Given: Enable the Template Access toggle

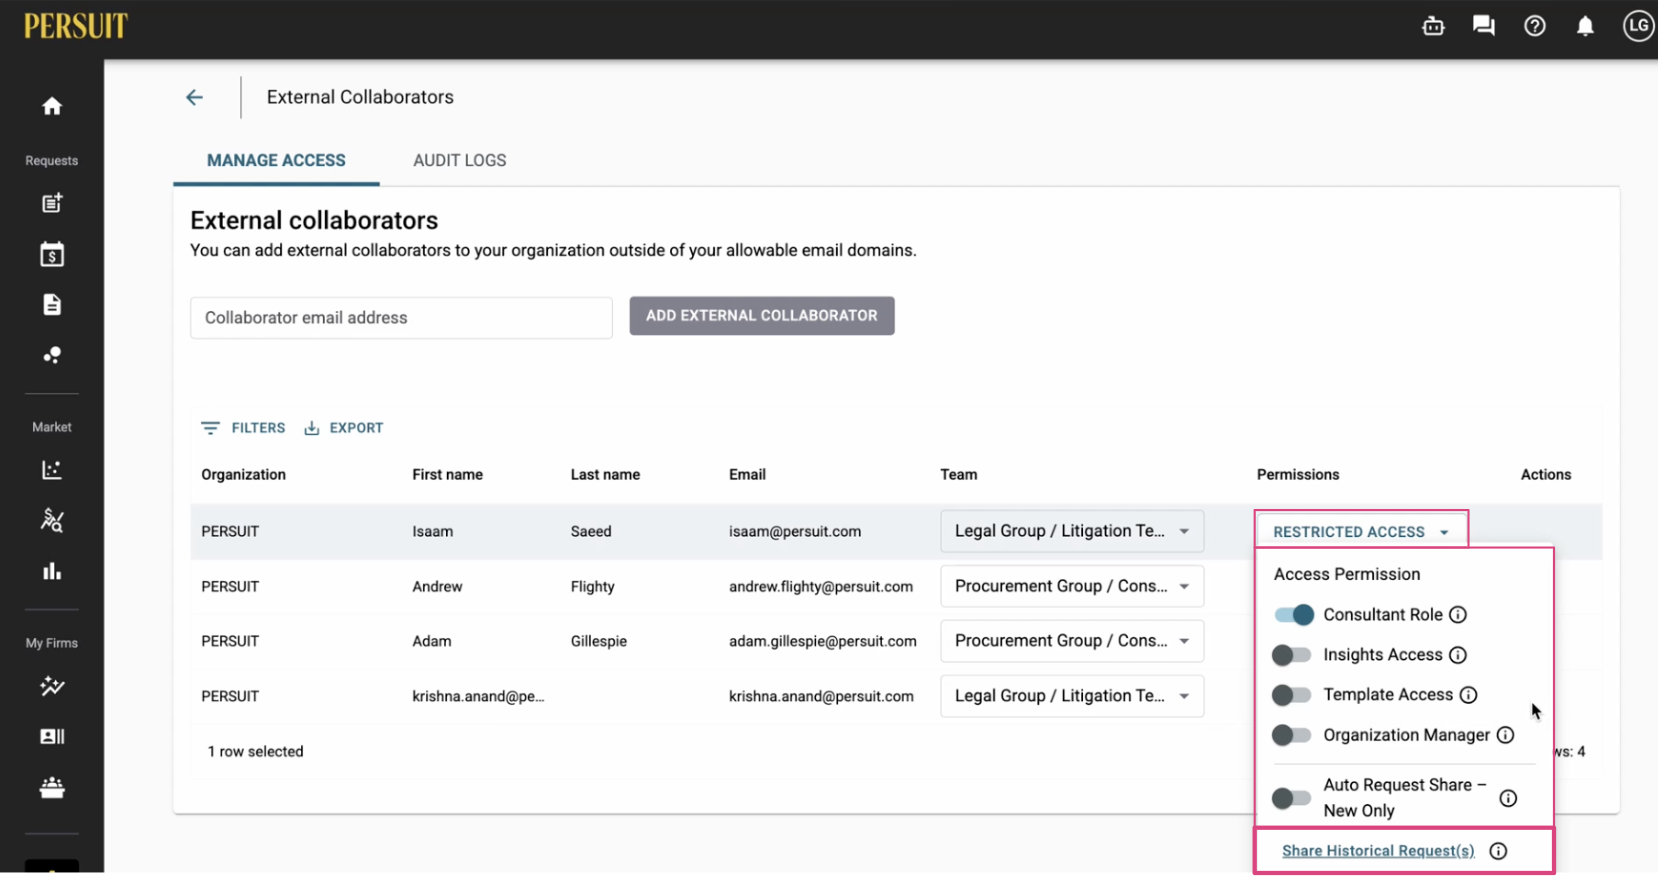Looking at the screenshot, I should (1291, 695).
